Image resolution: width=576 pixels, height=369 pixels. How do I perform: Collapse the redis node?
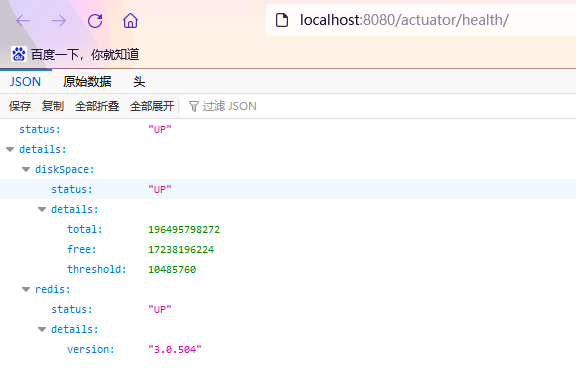26,290
